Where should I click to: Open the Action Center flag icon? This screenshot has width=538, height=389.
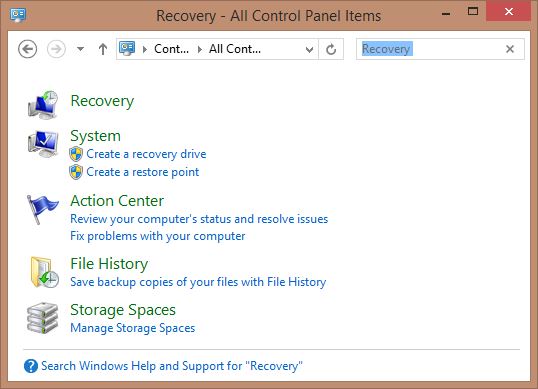[43, 209]
